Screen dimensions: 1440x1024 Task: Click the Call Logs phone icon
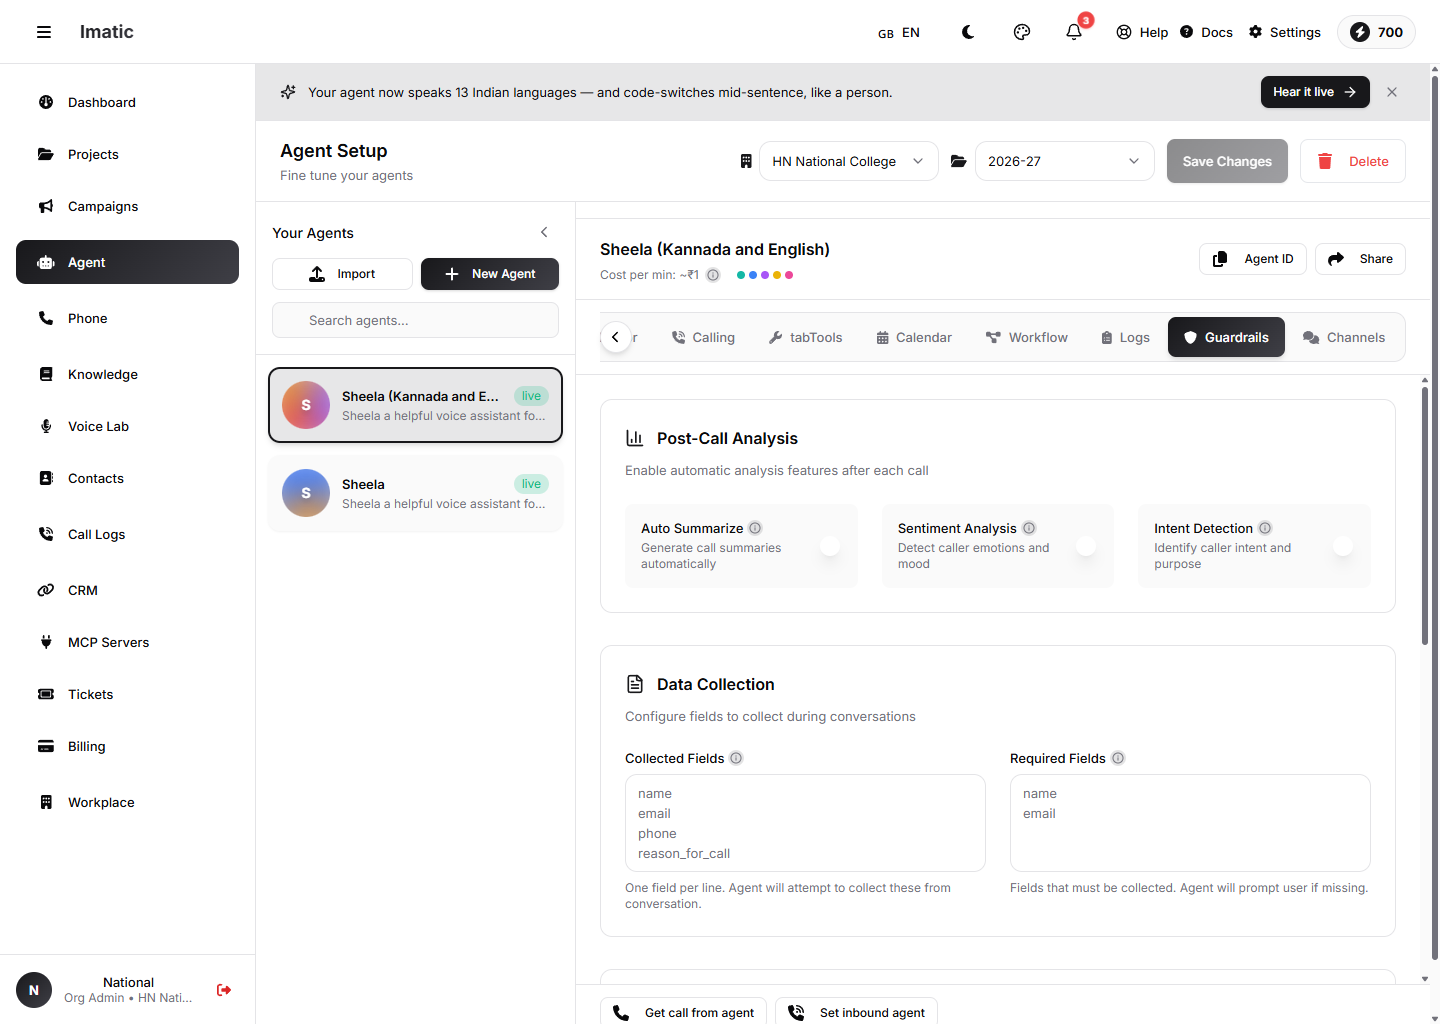click(x=46, y=534)
